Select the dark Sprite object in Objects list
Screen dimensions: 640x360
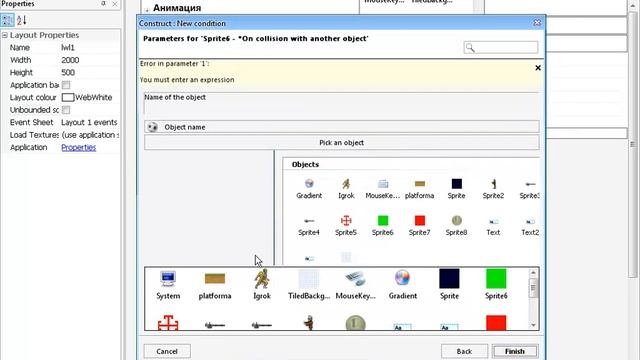coord(456,189)
